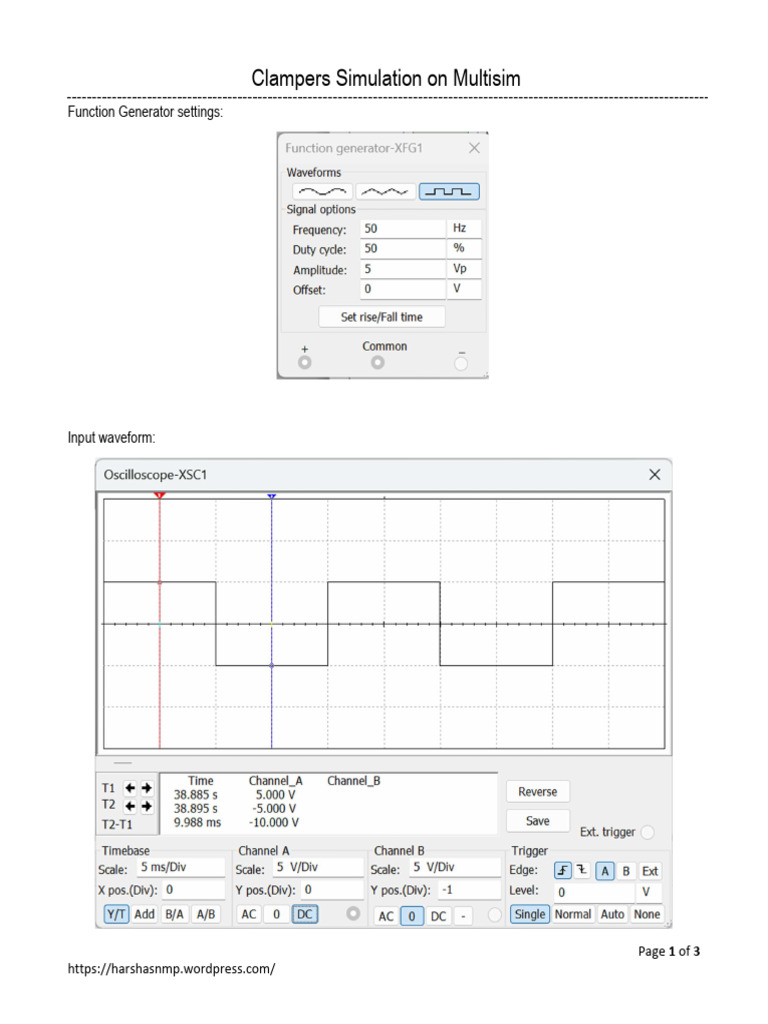This screenshot has width=768, height=1024.
Task: Click the Offset value field
Action: pos(403,289)
